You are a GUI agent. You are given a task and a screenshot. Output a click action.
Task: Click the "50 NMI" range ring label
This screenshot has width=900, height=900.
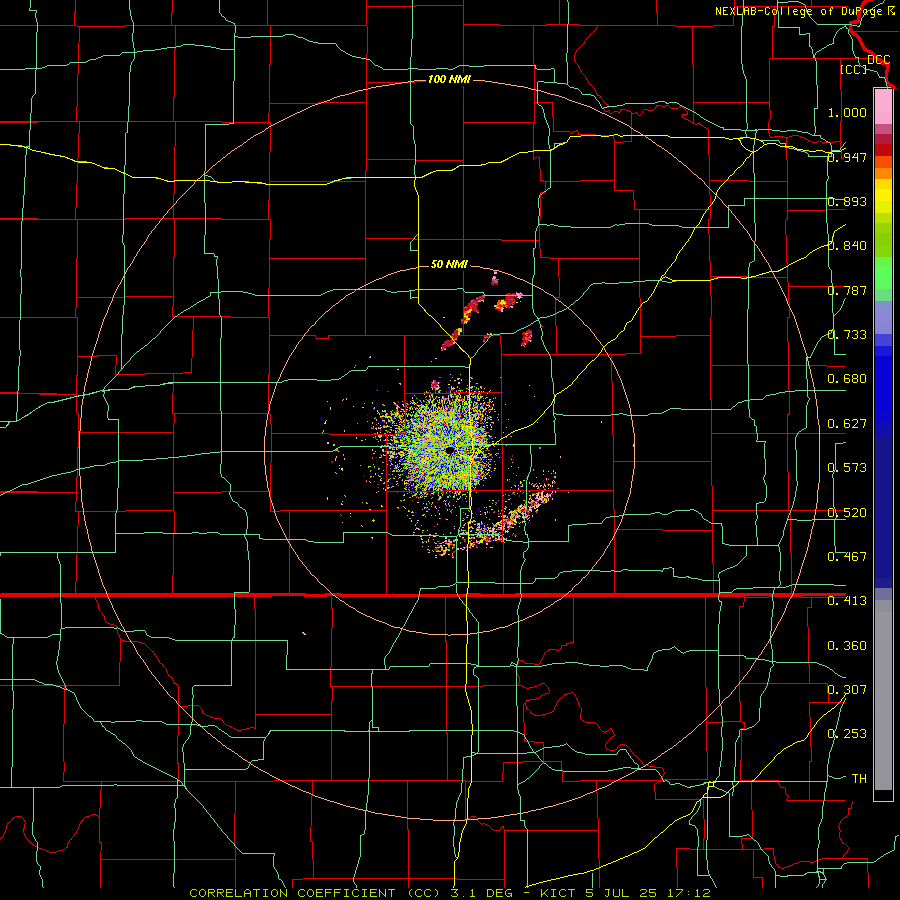449,265
